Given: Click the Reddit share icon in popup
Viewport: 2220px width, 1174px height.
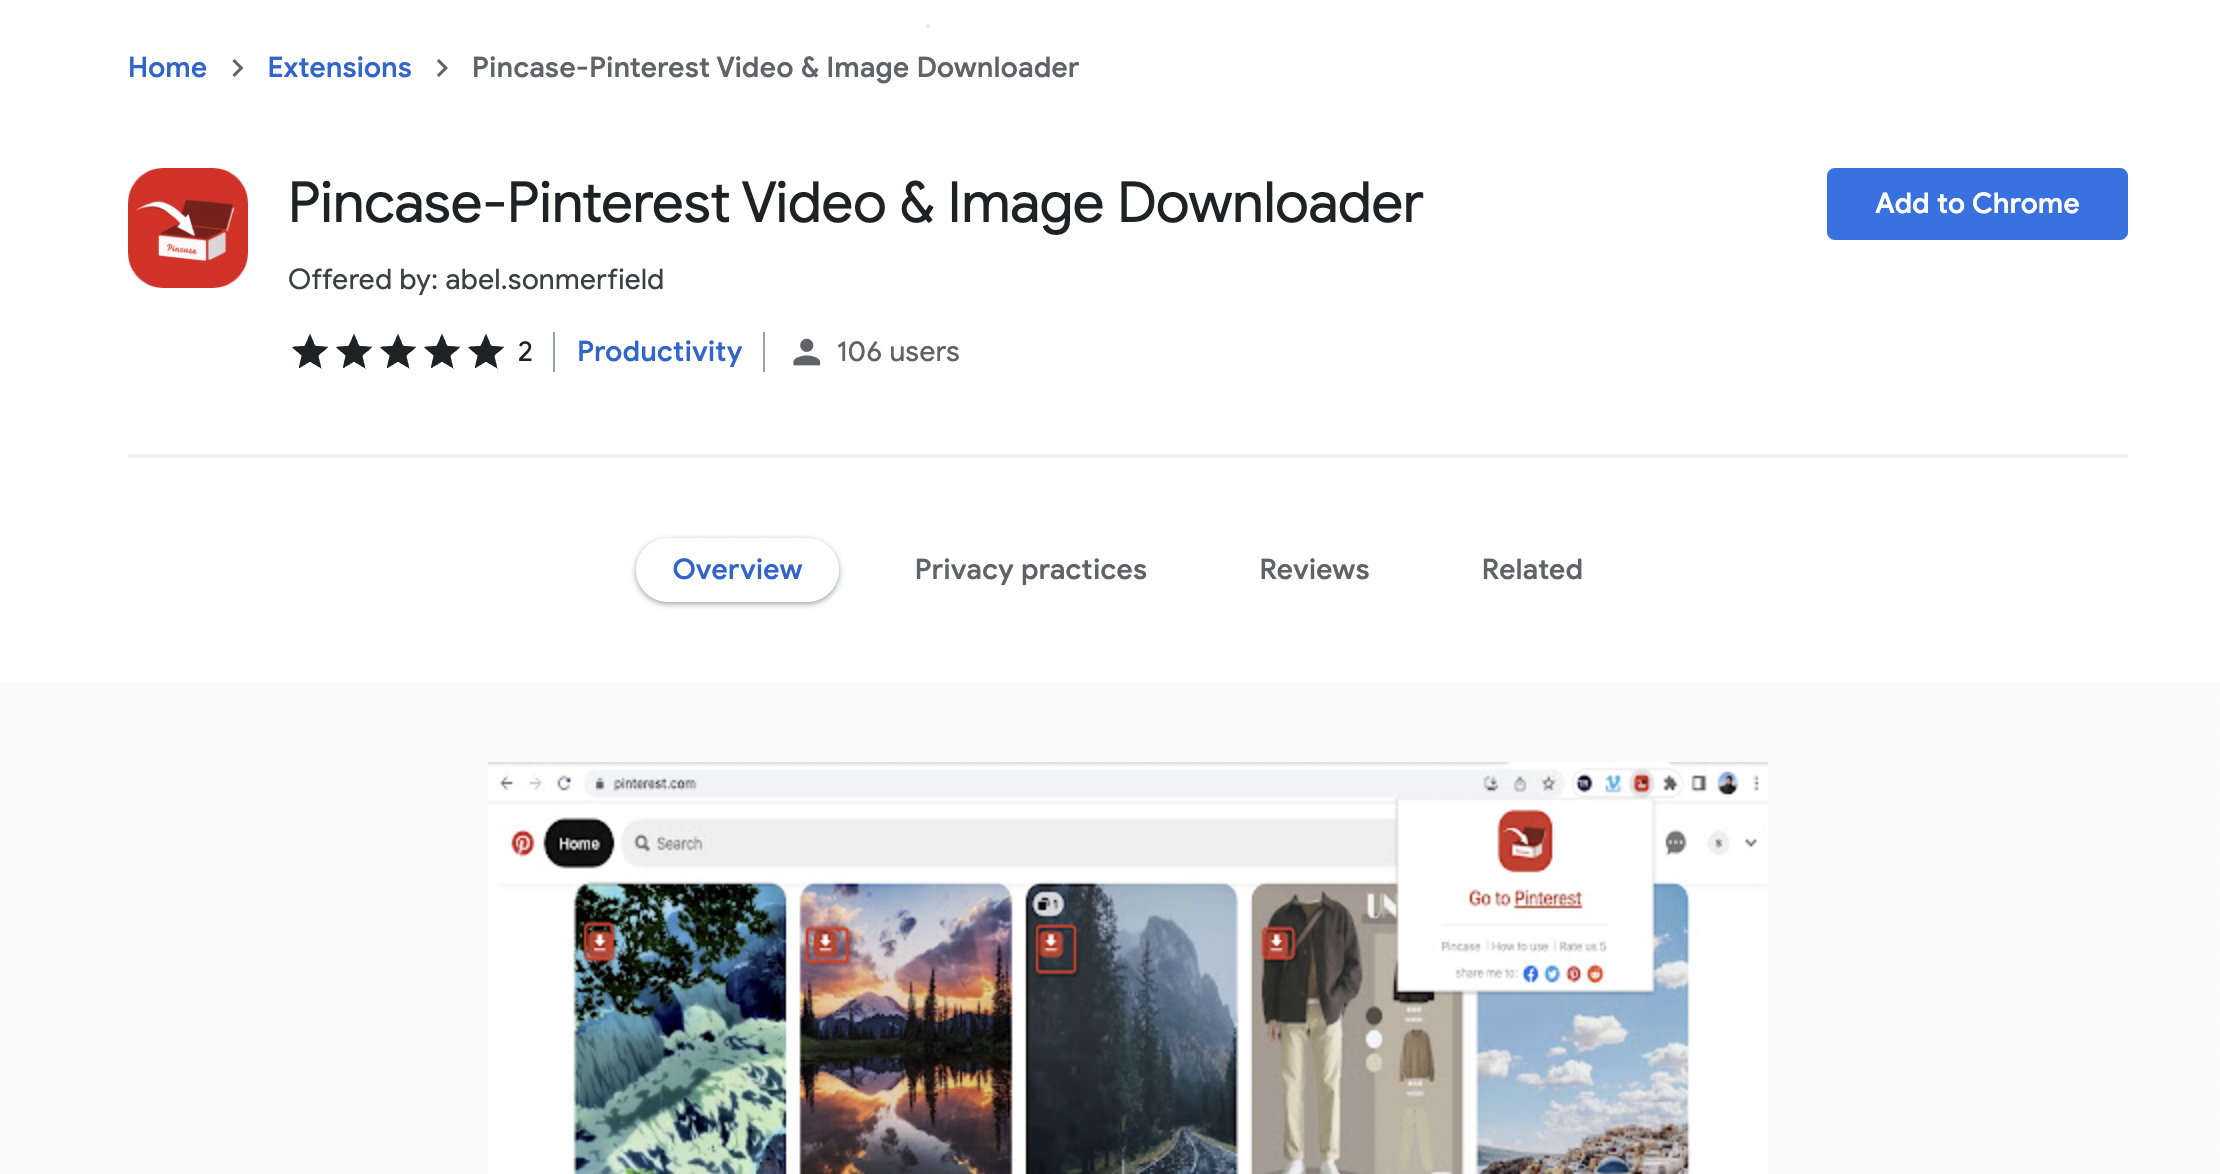Looking at the screenshot, I should point(1595,973).
